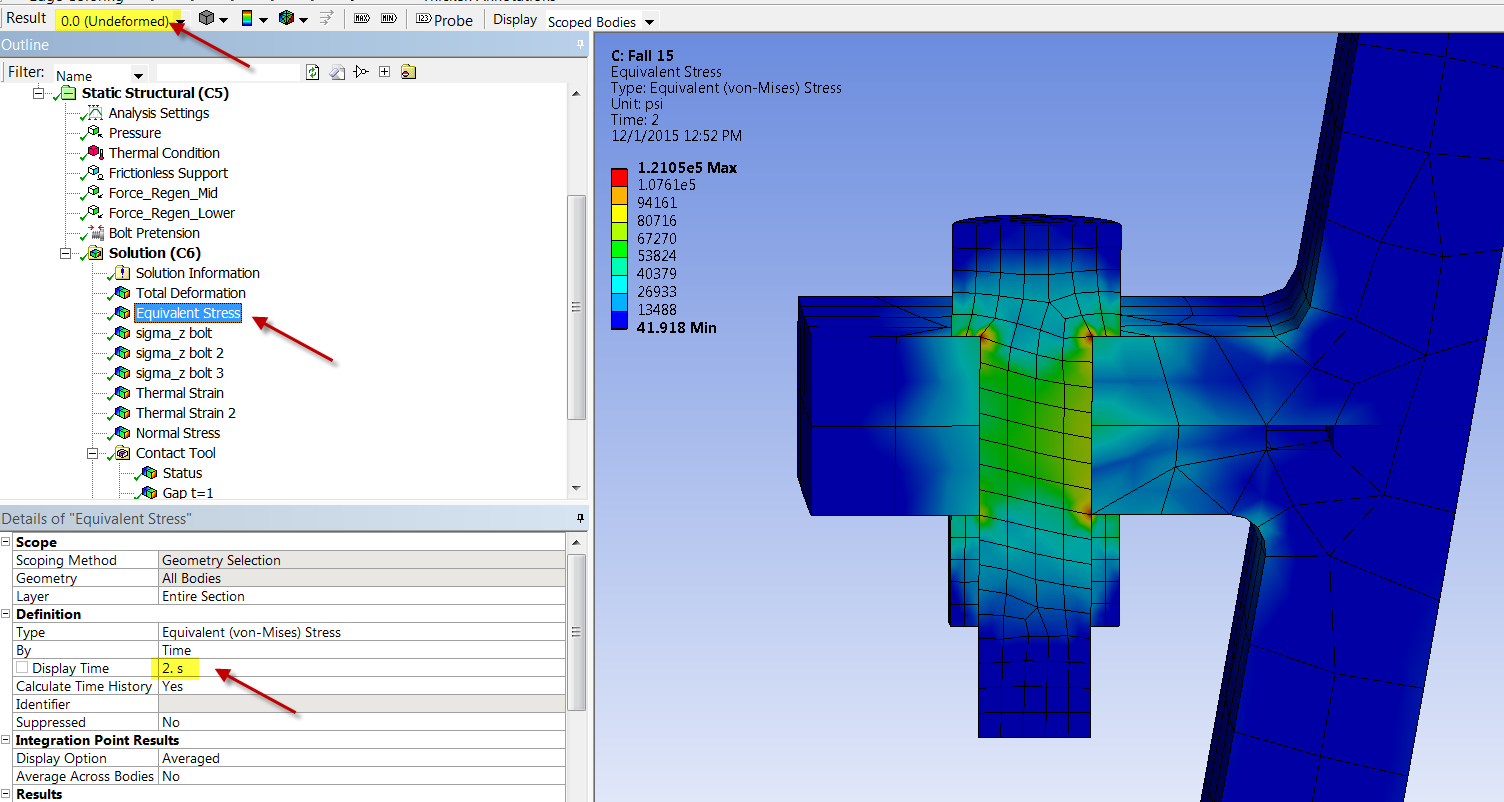This screenshot has width=1504, height=802.
Task: Collapse the Static Structural (C5) node
Action: pos(40,93)
